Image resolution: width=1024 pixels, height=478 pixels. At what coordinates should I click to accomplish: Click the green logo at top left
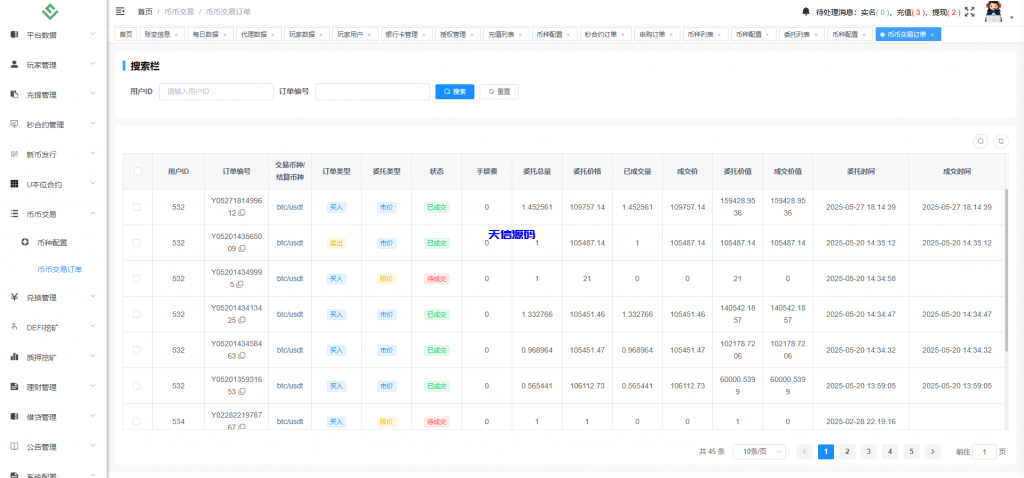pyautogui.click(x=50, y=11)
